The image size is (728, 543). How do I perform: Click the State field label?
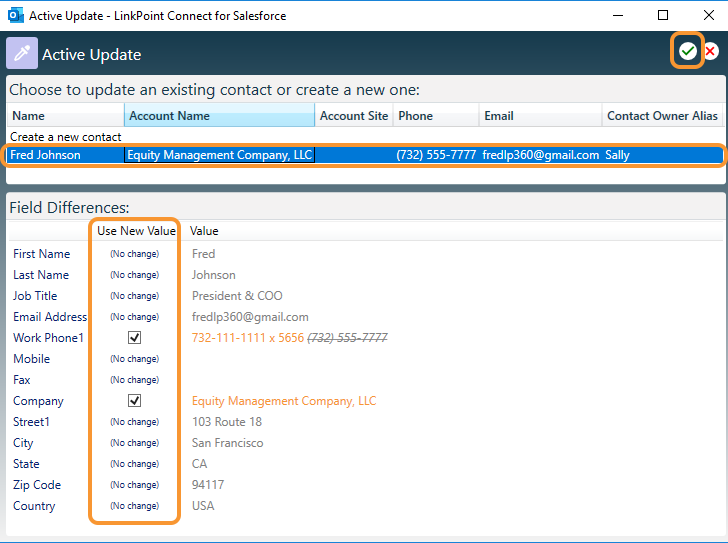26,464
